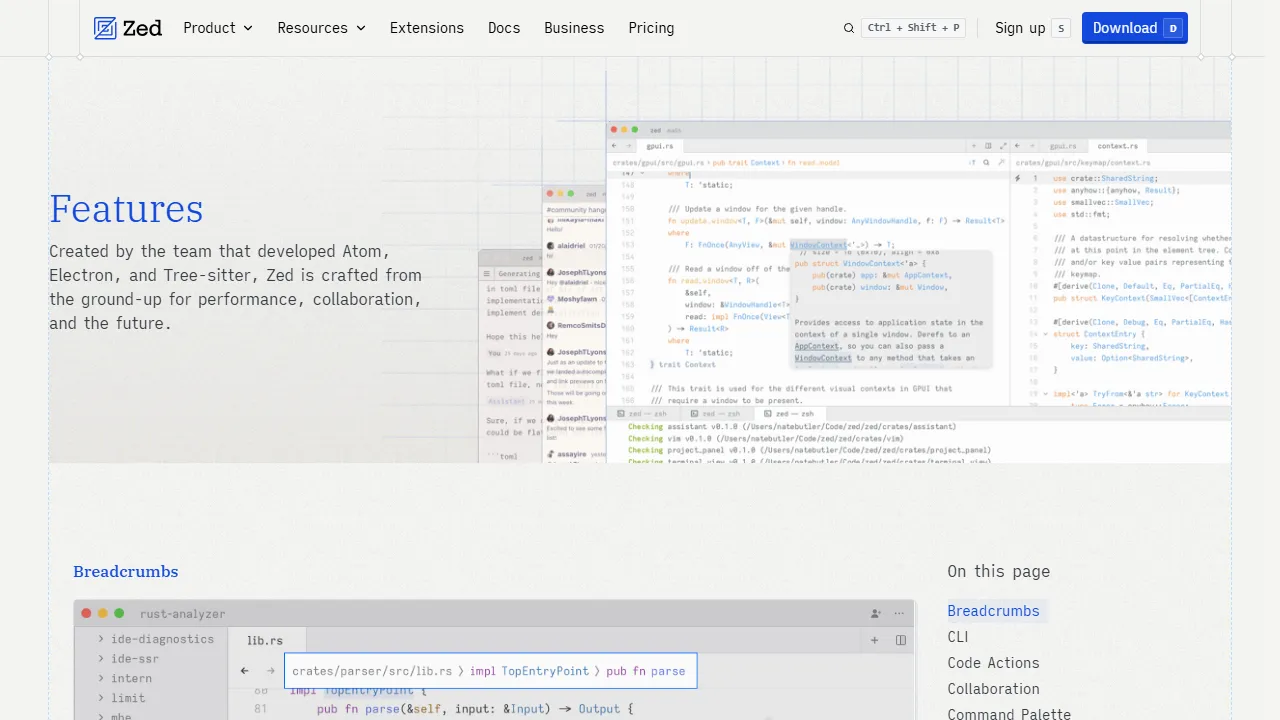
Task: Click the pub fn parse breadcrumb segment
Action: 646,671
